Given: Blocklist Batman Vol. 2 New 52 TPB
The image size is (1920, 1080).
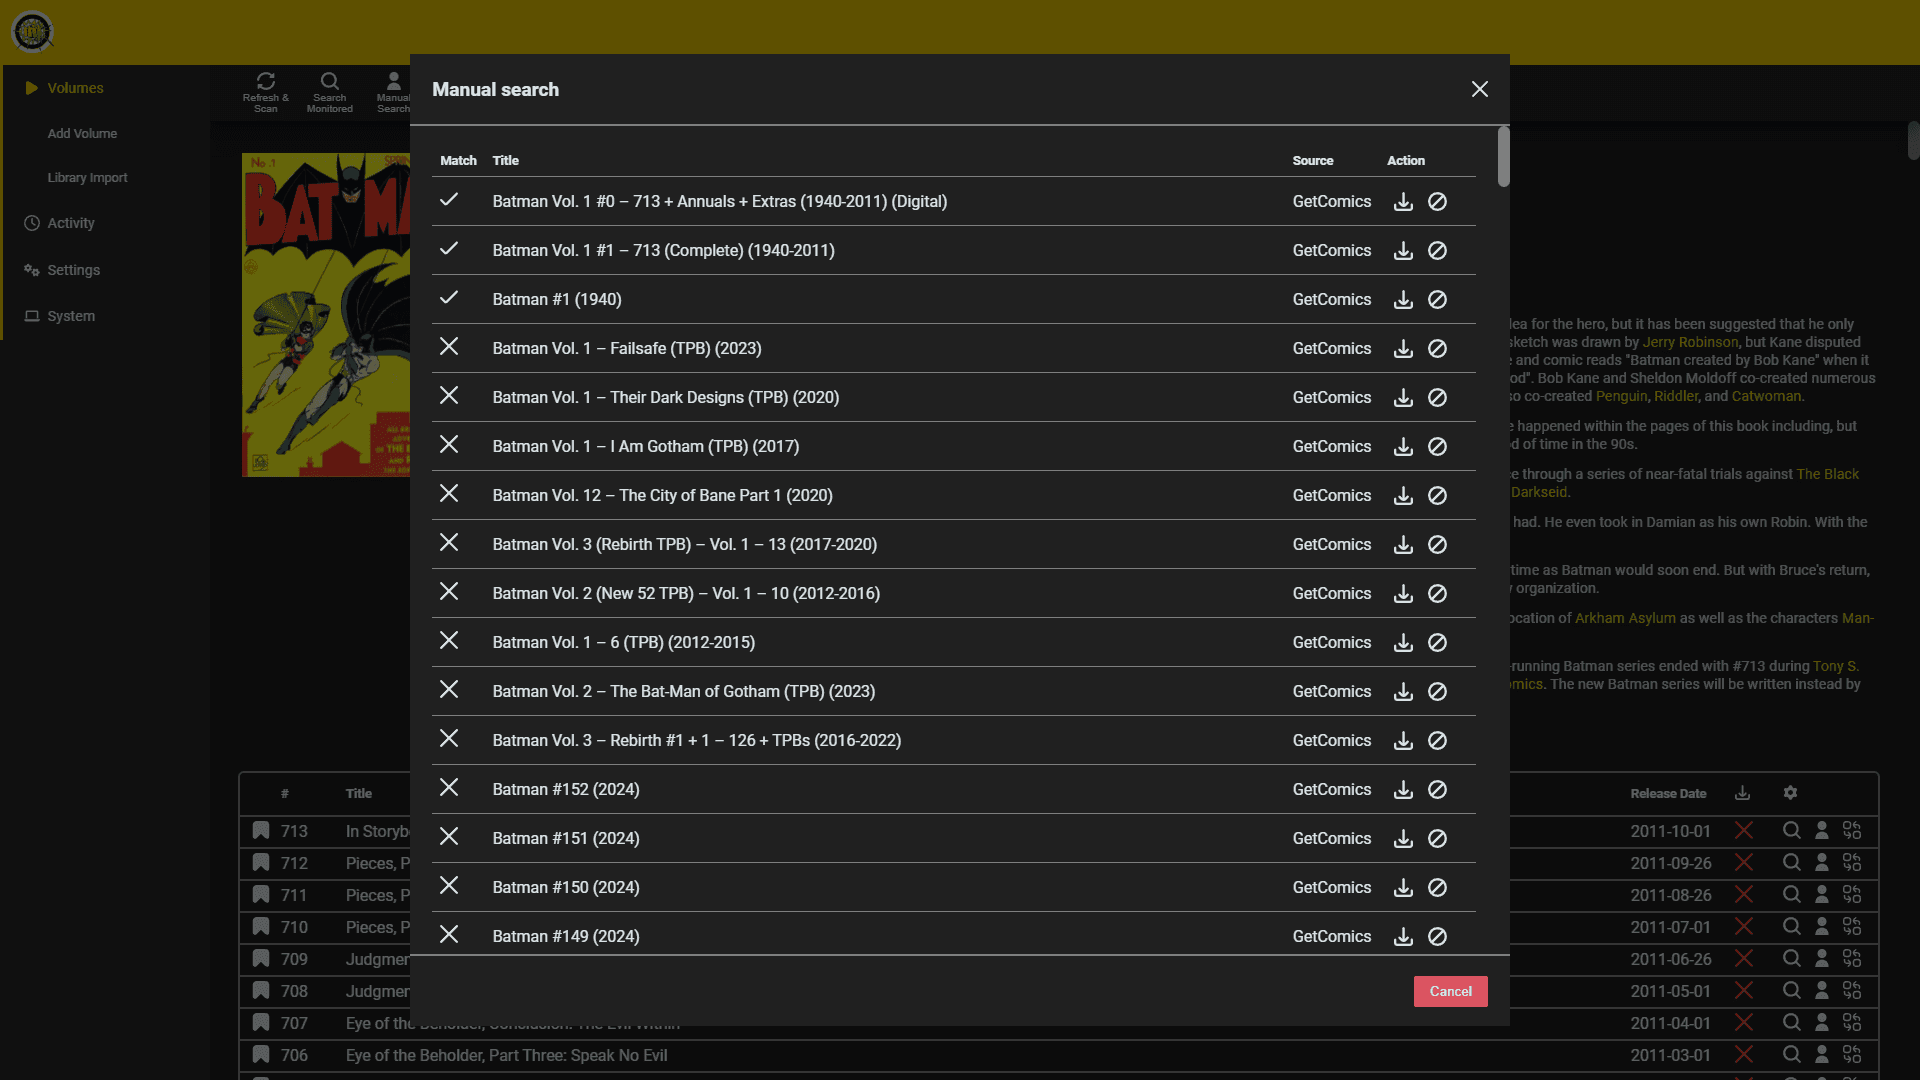Looking at the screenshot, I should click(x=1437, y=594).
